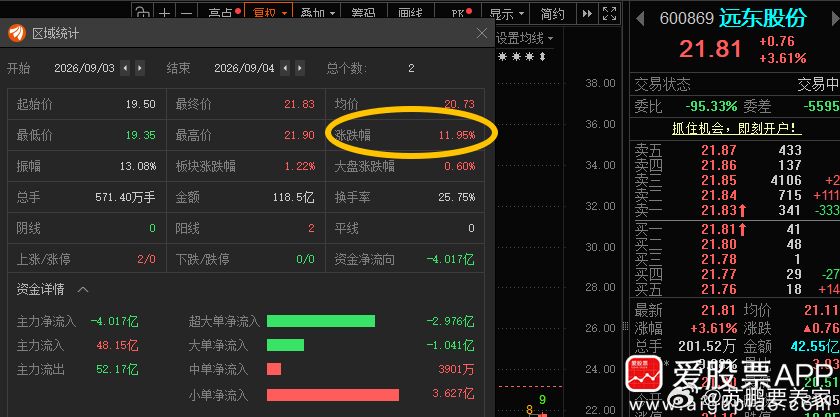Switch to 简约 view mode

tap(552, 13)
